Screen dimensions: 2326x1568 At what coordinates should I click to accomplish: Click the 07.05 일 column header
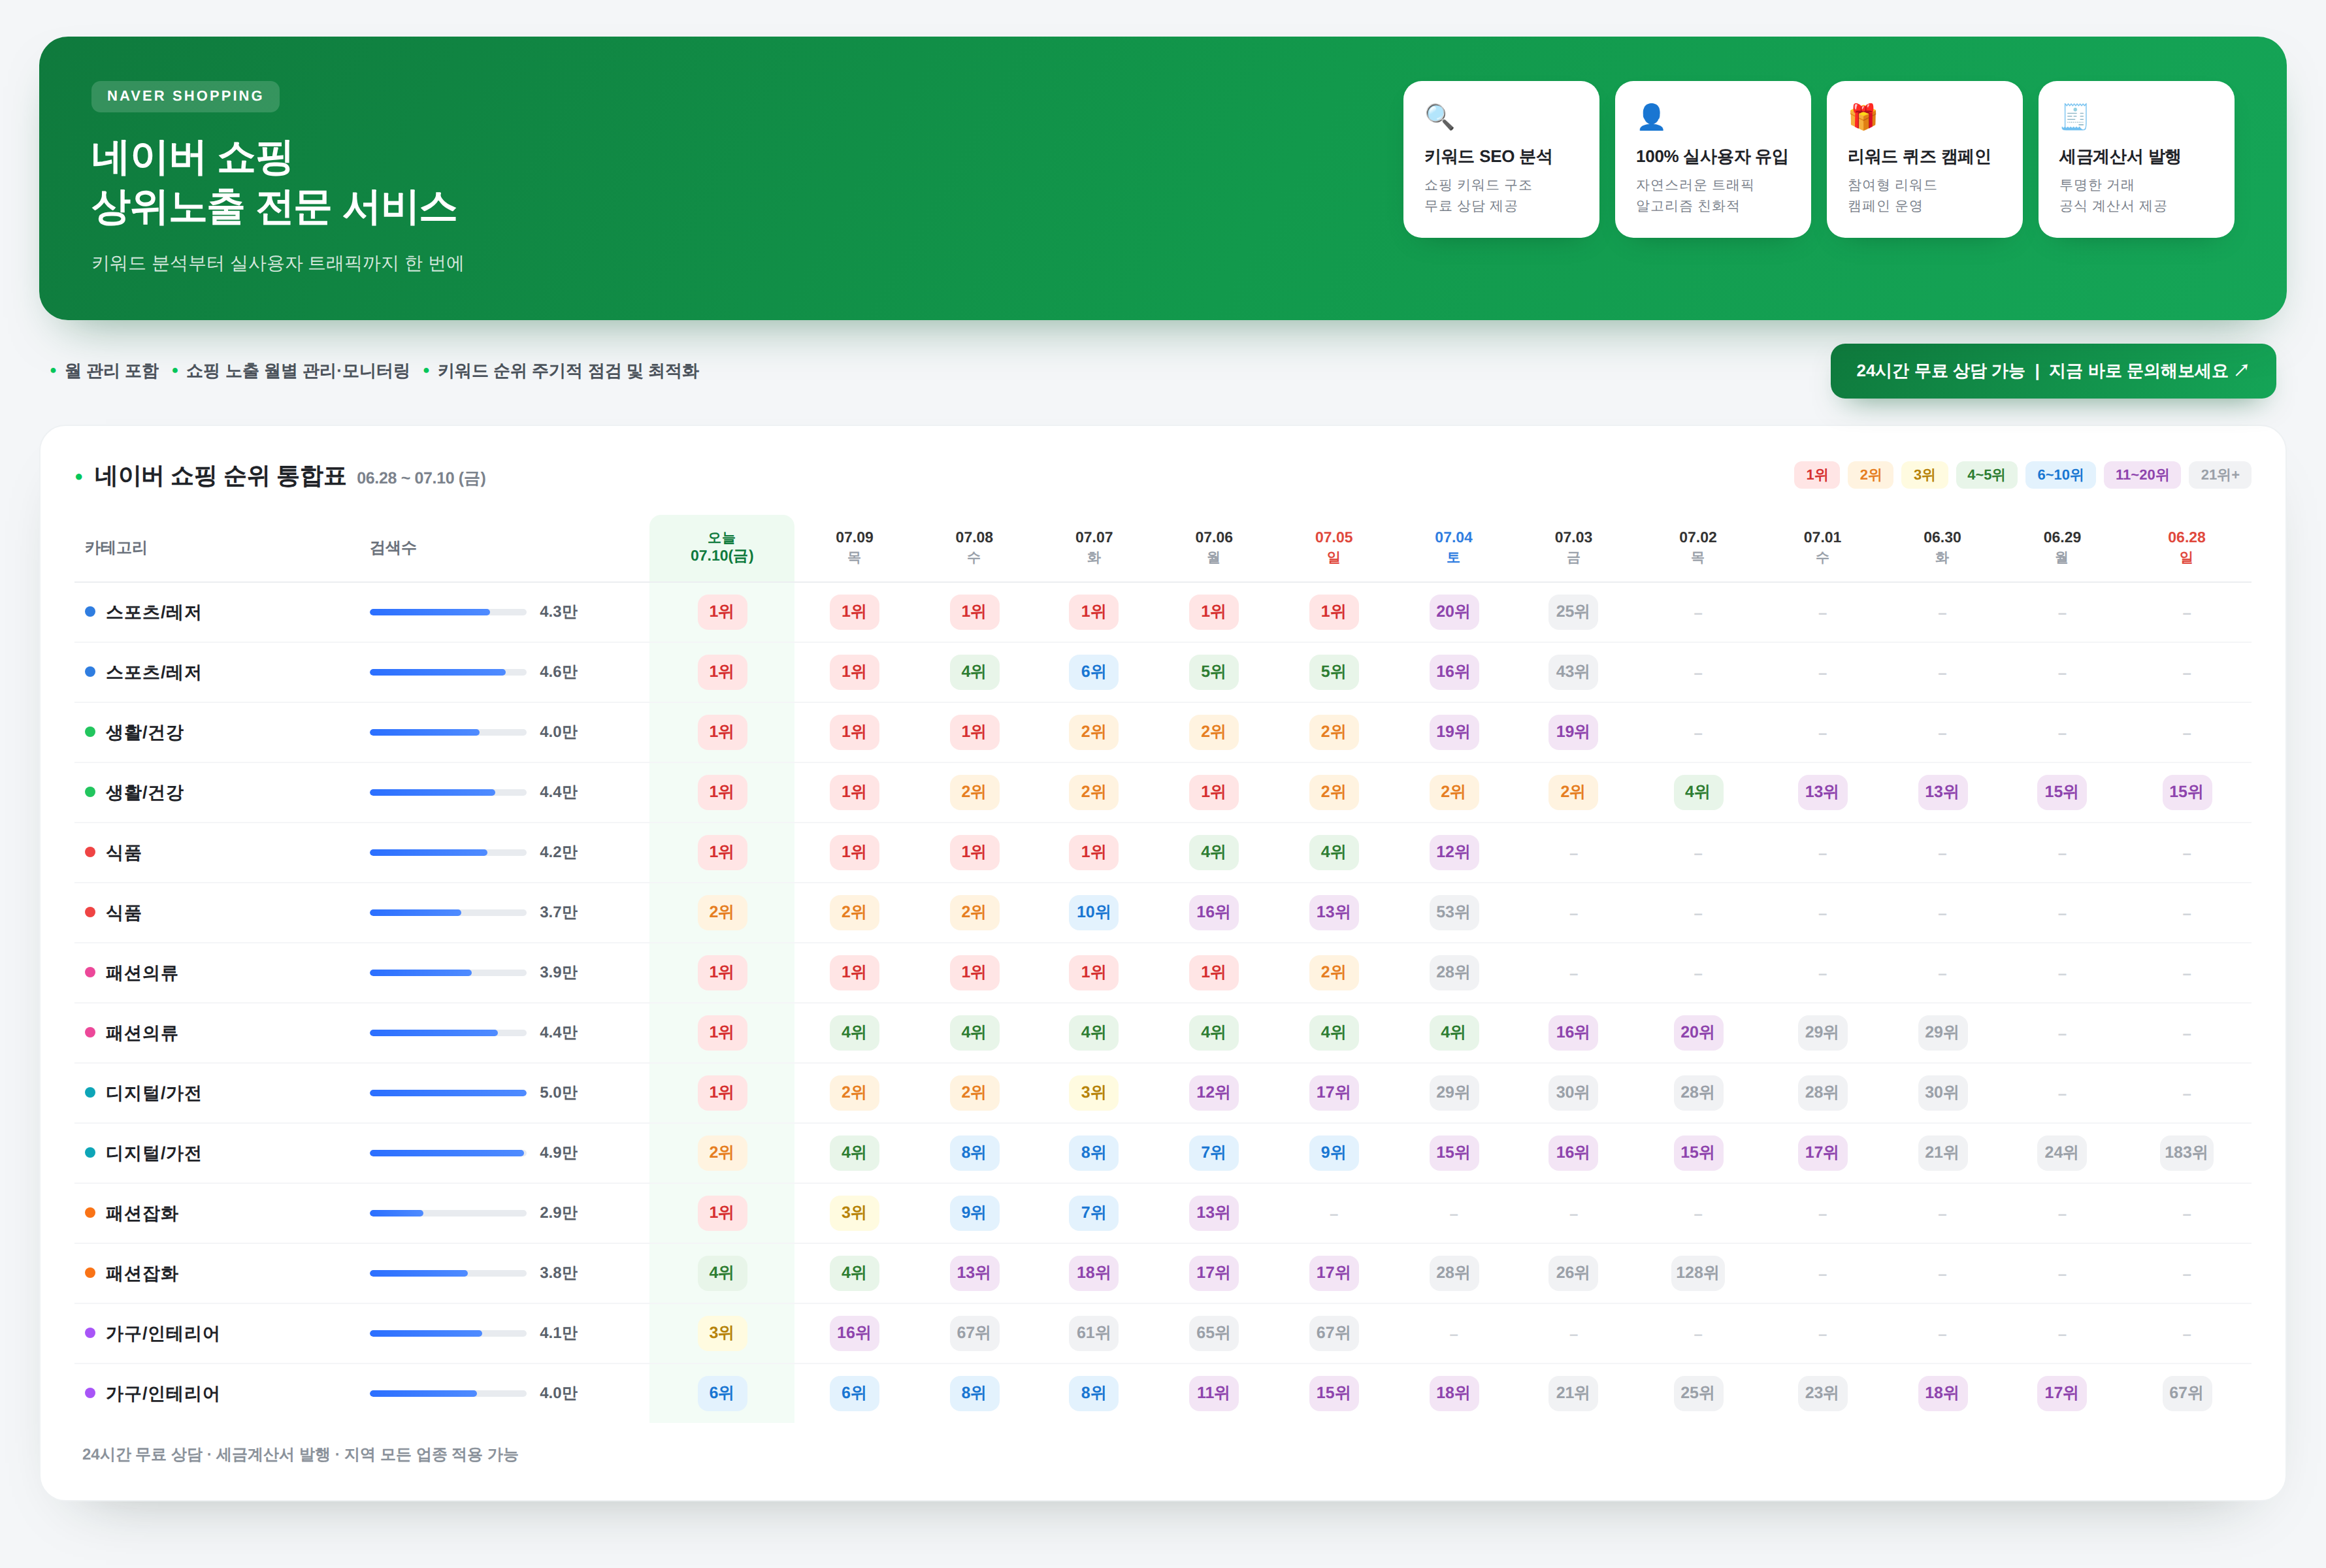1333,547
